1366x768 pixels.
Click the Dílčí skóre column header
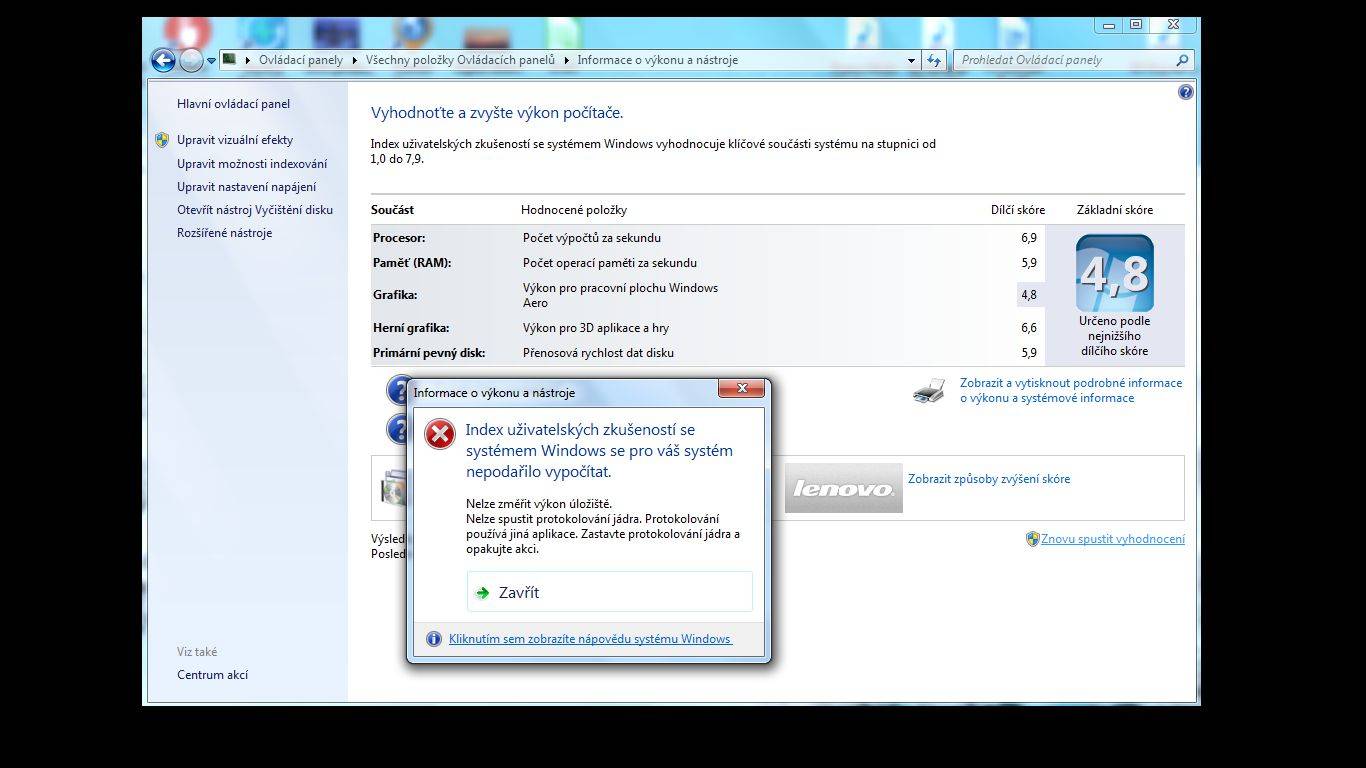pyautogui.click(x=1018, y=210)
